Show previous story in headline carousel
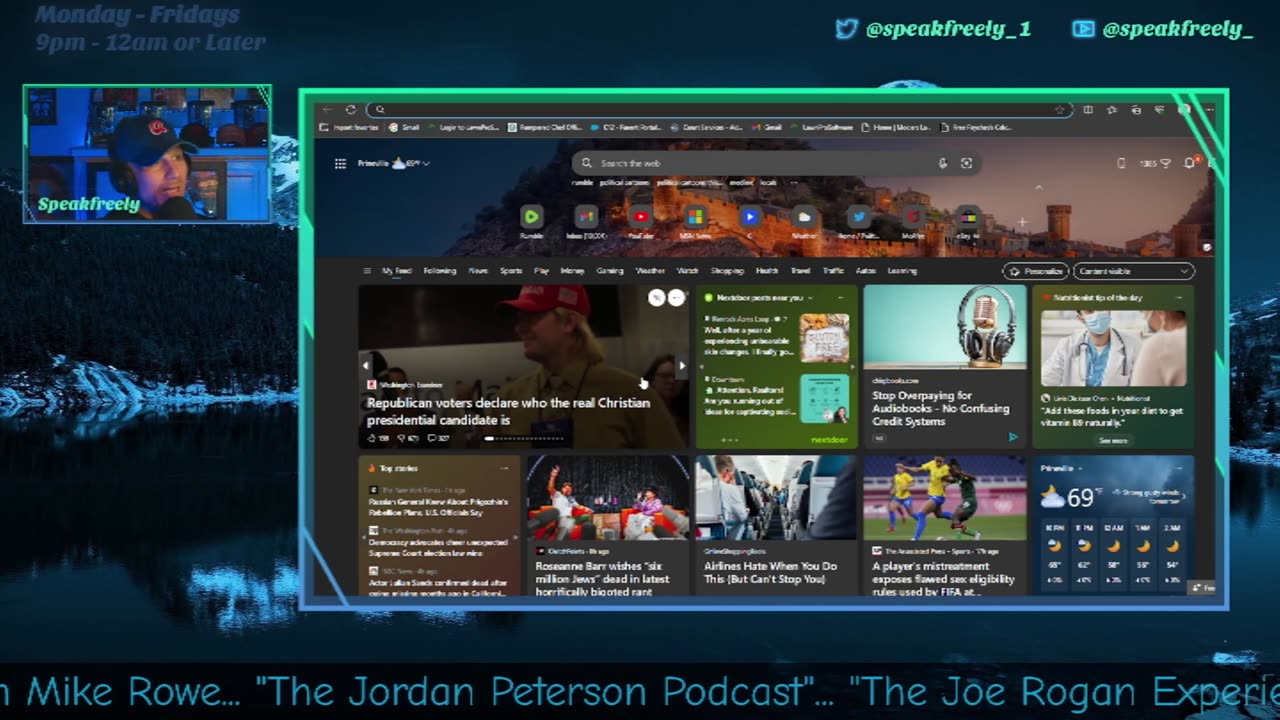1280x720 pixels. pyautogui.click(x=365, y=366)
